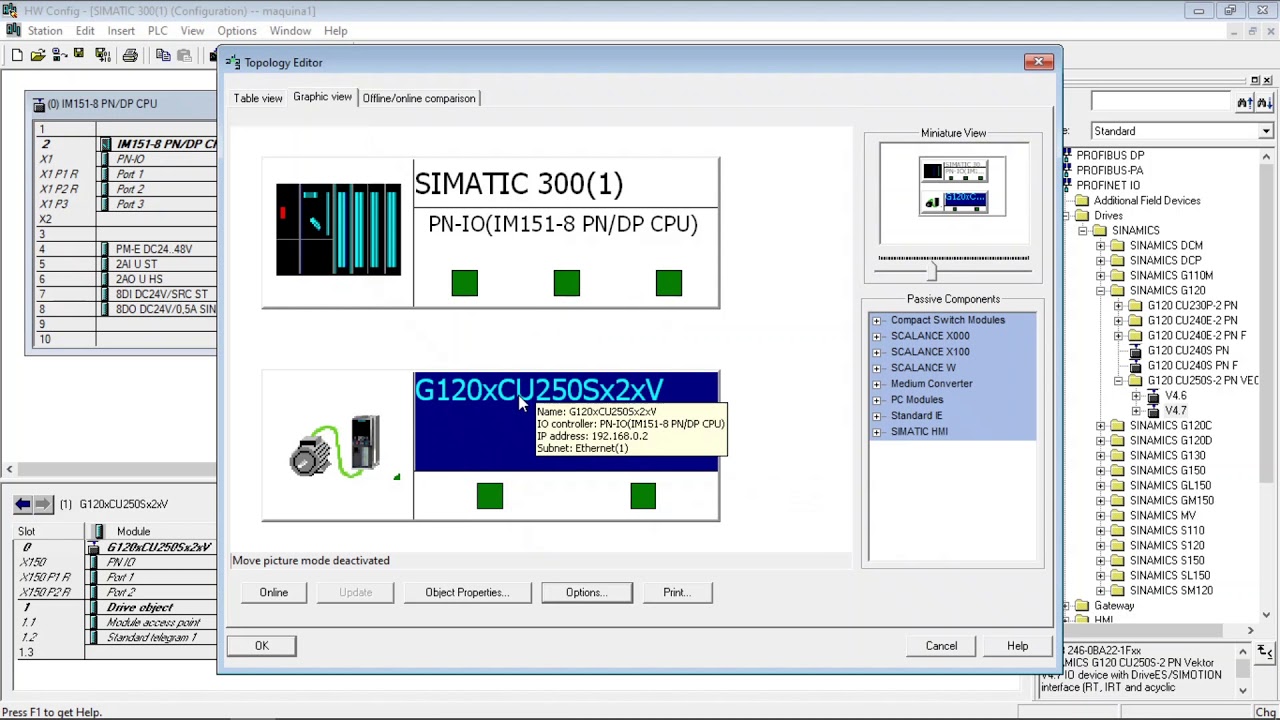This screenshot has width=1280, height=720.
Task: Click the Copy toolbar icon
Action: coord(163,55)
